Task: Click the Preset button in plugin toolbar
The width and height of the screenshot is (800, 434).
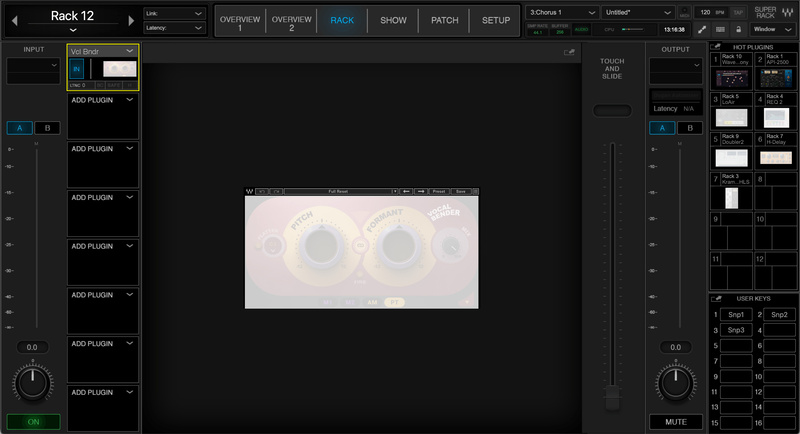Action: click(x=439, y=191)
